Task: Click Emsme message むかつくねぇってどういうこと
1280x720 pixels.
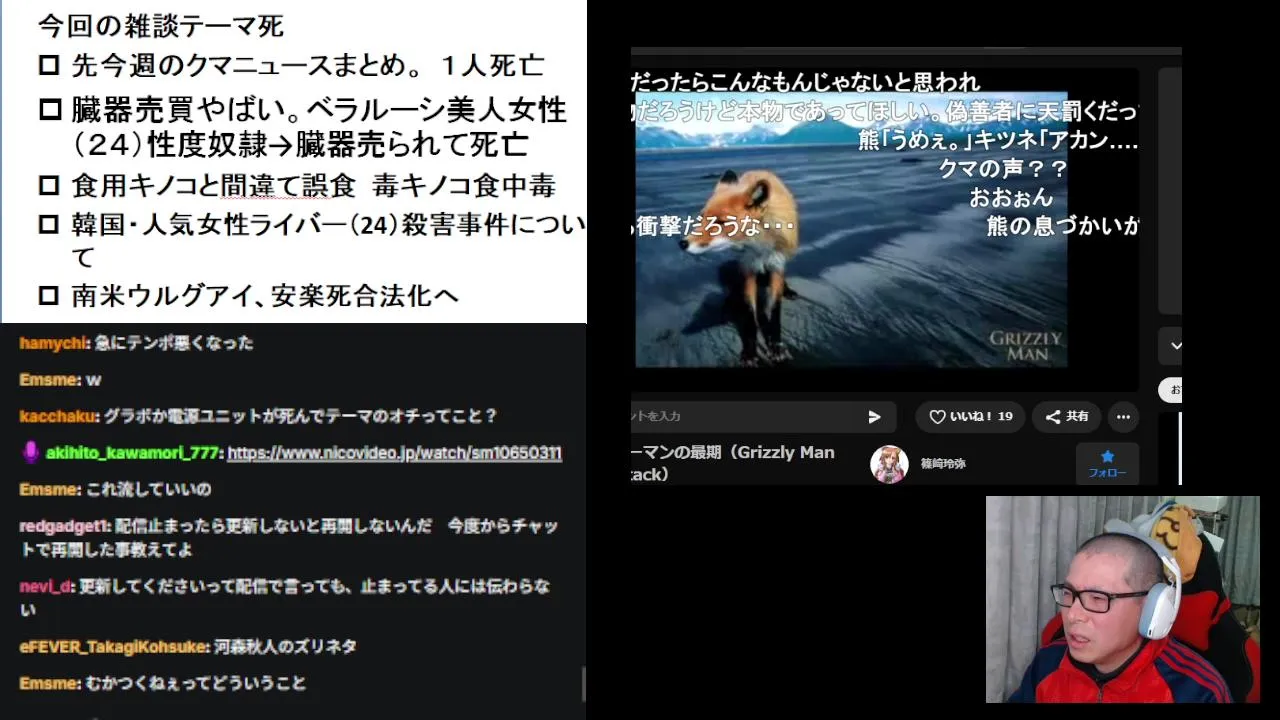Action: point(196,684)
